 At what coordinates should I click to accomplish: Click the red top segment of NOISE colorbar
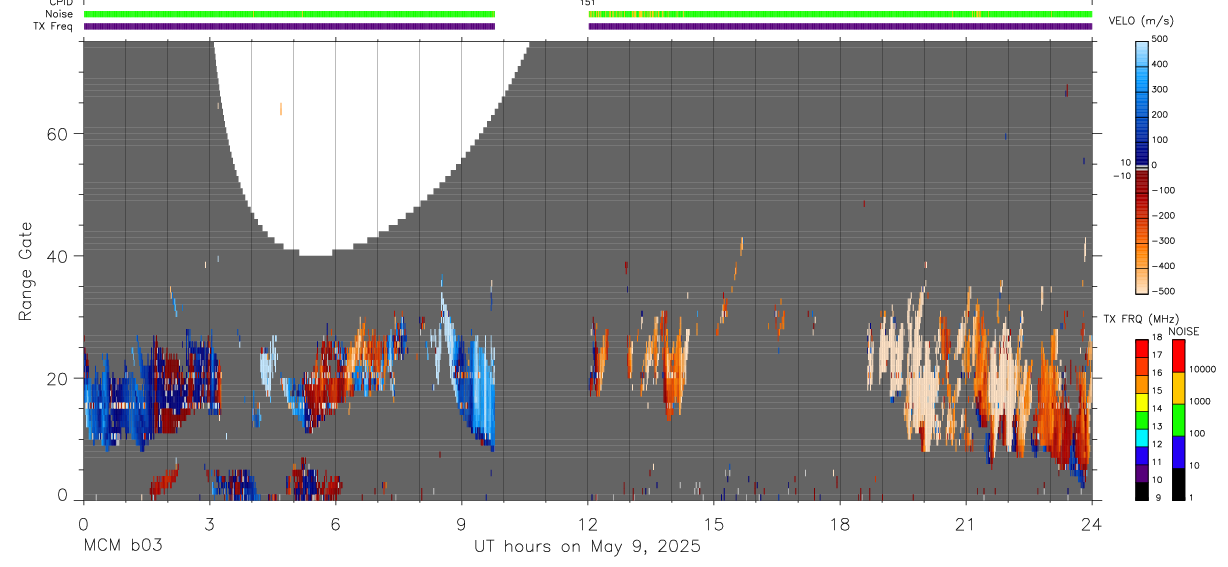tap(1178, 356)
